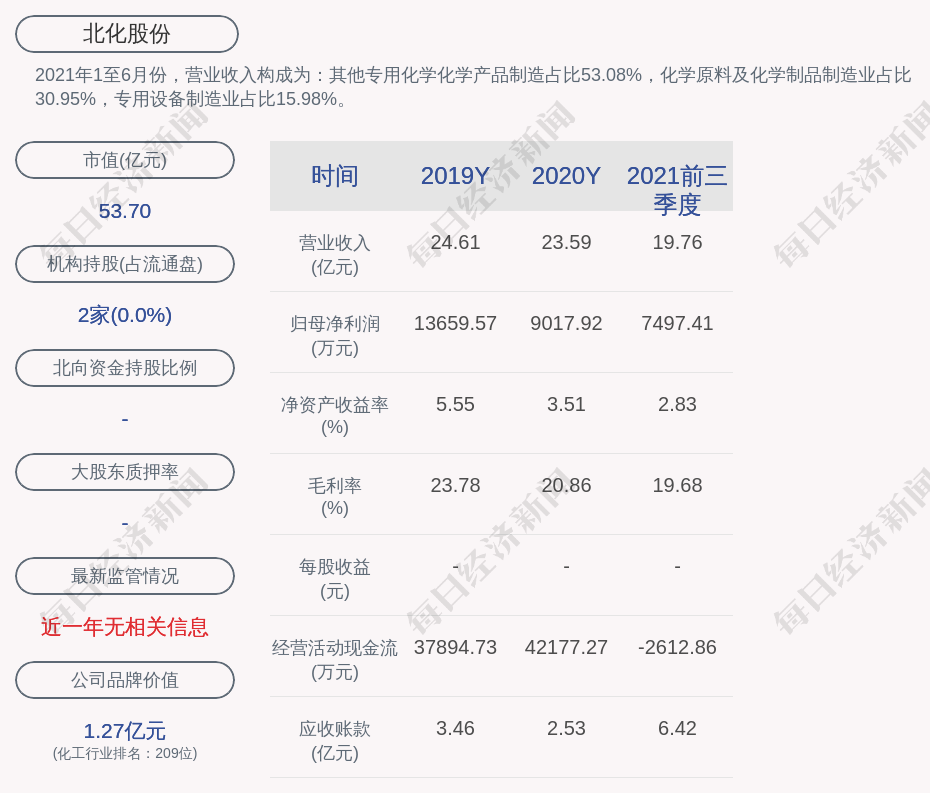Click the -2612.86 cash flow cell
This screenshot has height=793, width=930.
tap(677, 647)
